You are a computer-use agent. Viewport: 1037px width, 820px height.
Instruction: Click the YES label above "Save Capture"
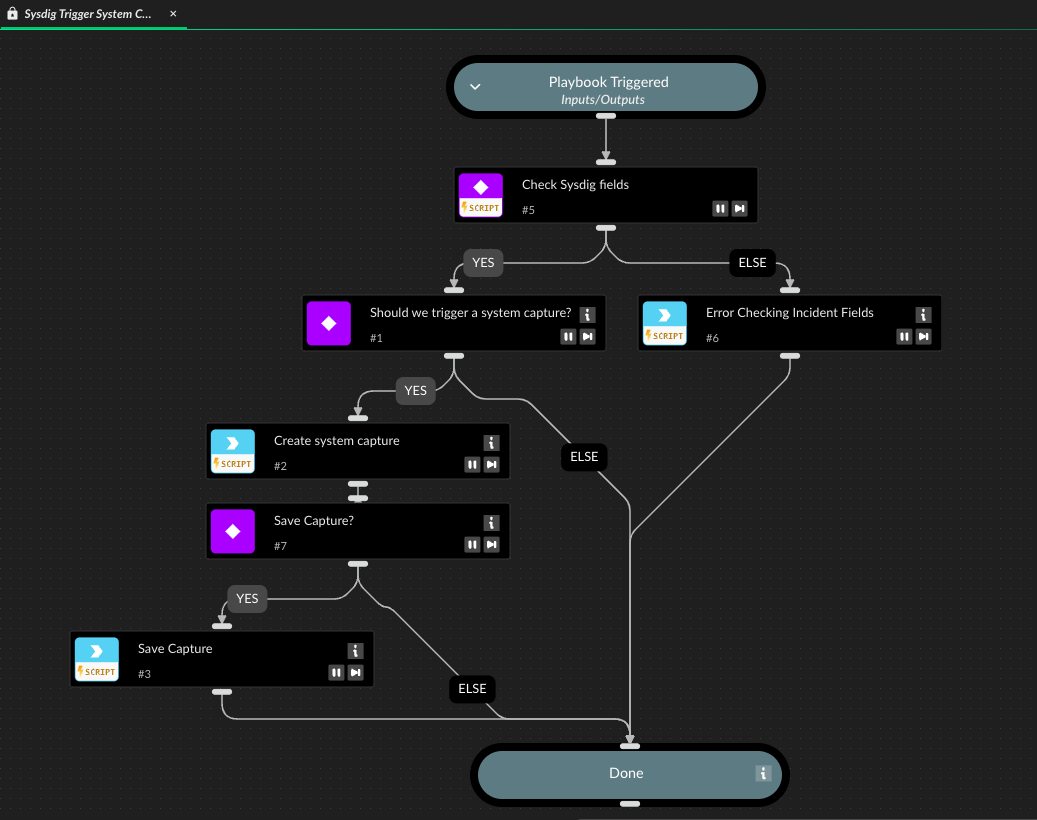click(x=247, y=598)
